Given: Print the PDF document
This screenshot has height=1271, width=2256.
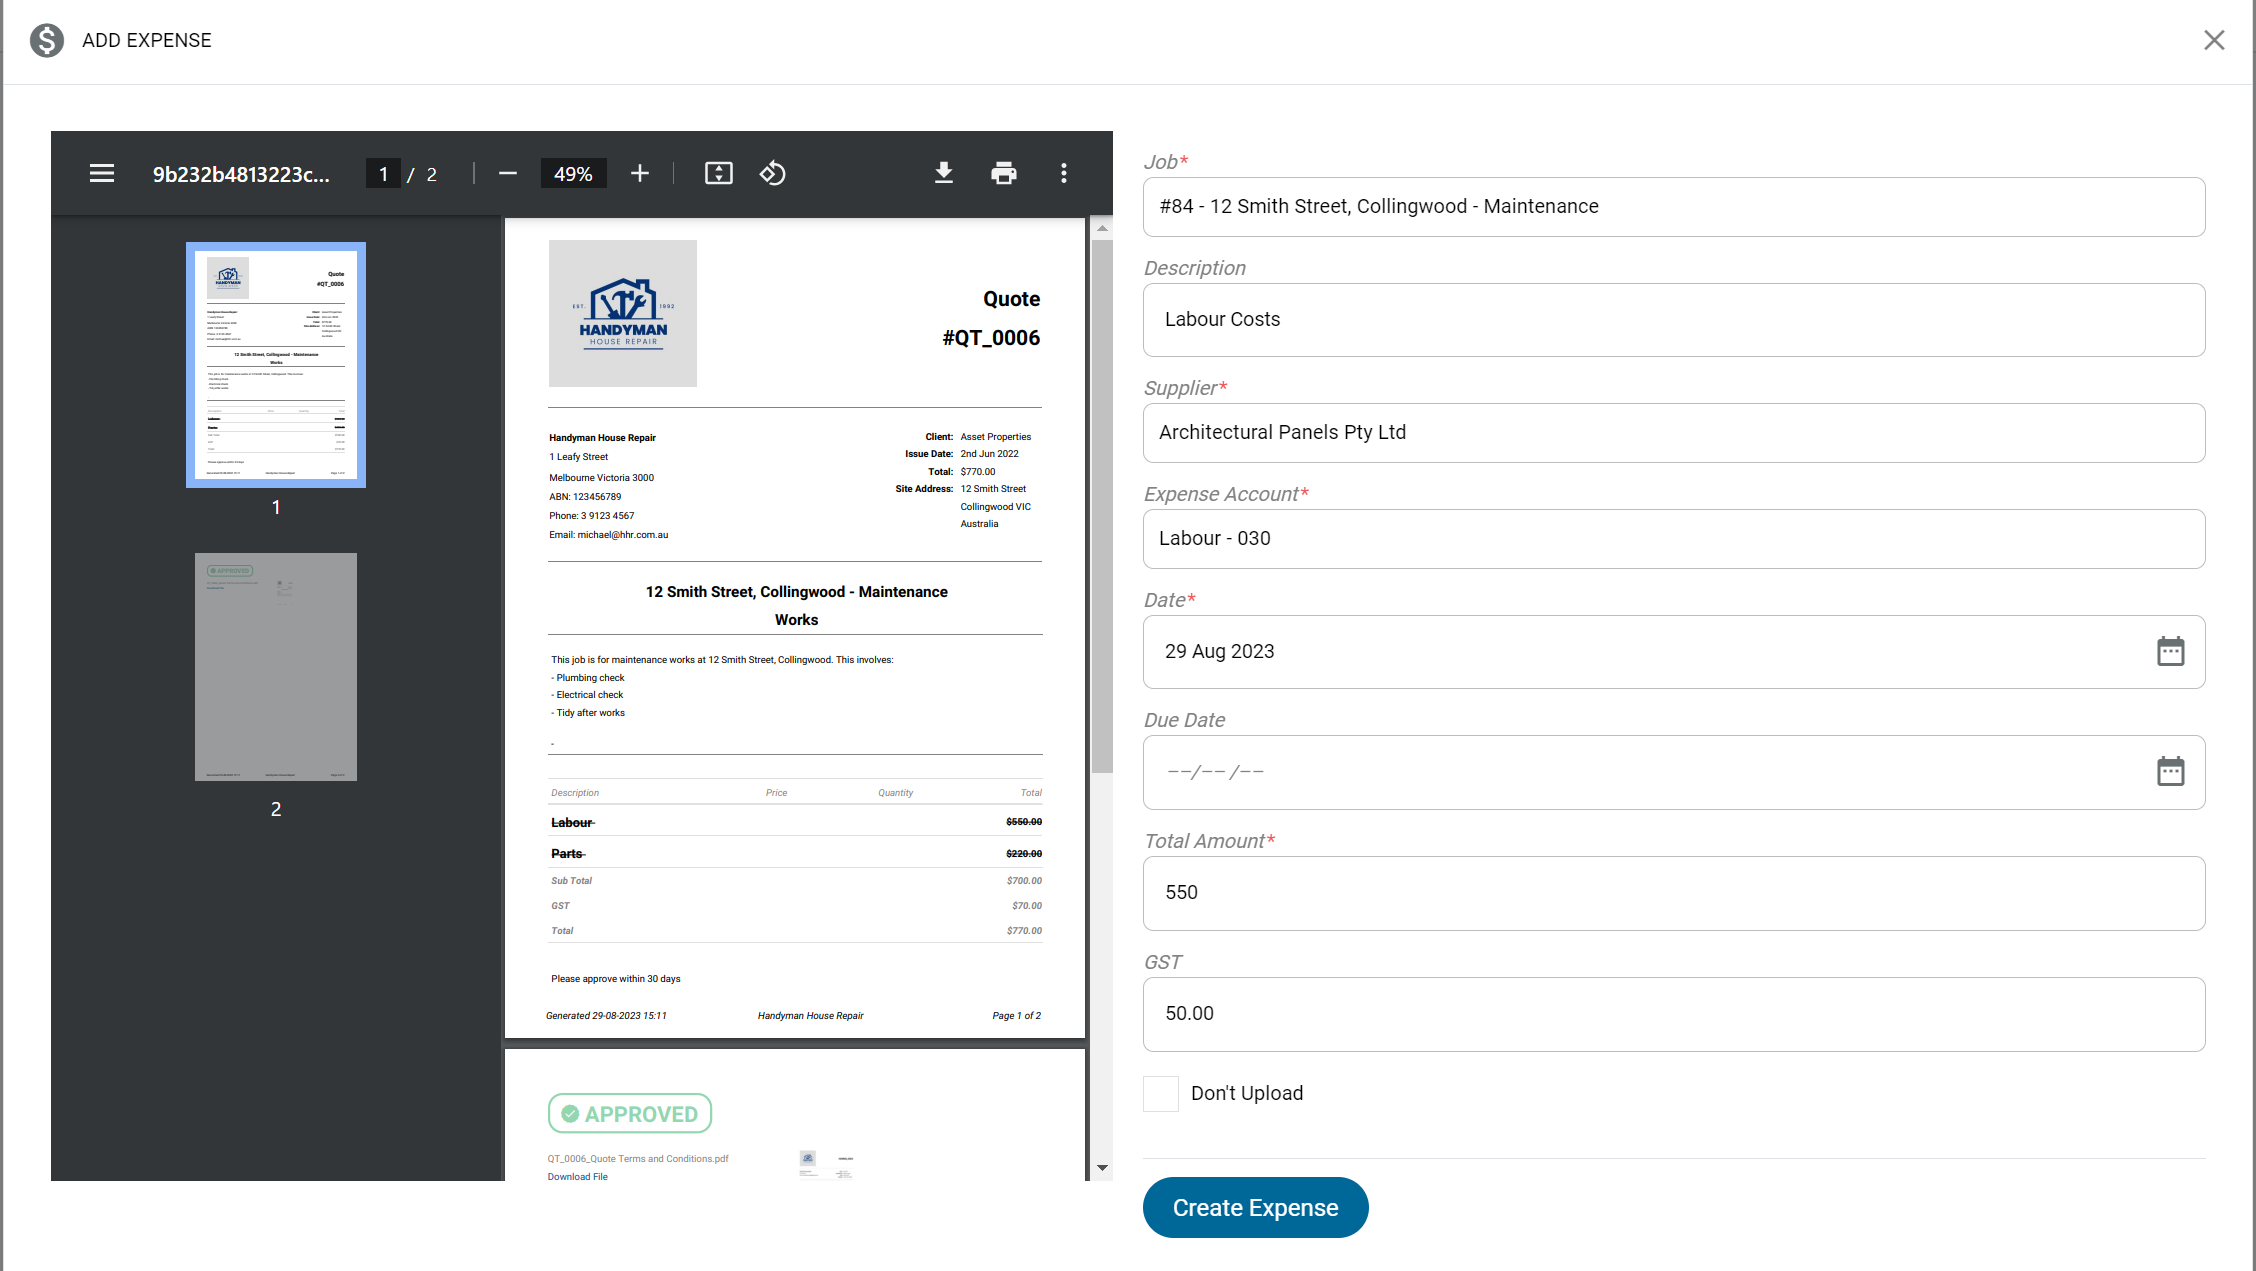Looking at the screenshot, I should click(1003, 174).
